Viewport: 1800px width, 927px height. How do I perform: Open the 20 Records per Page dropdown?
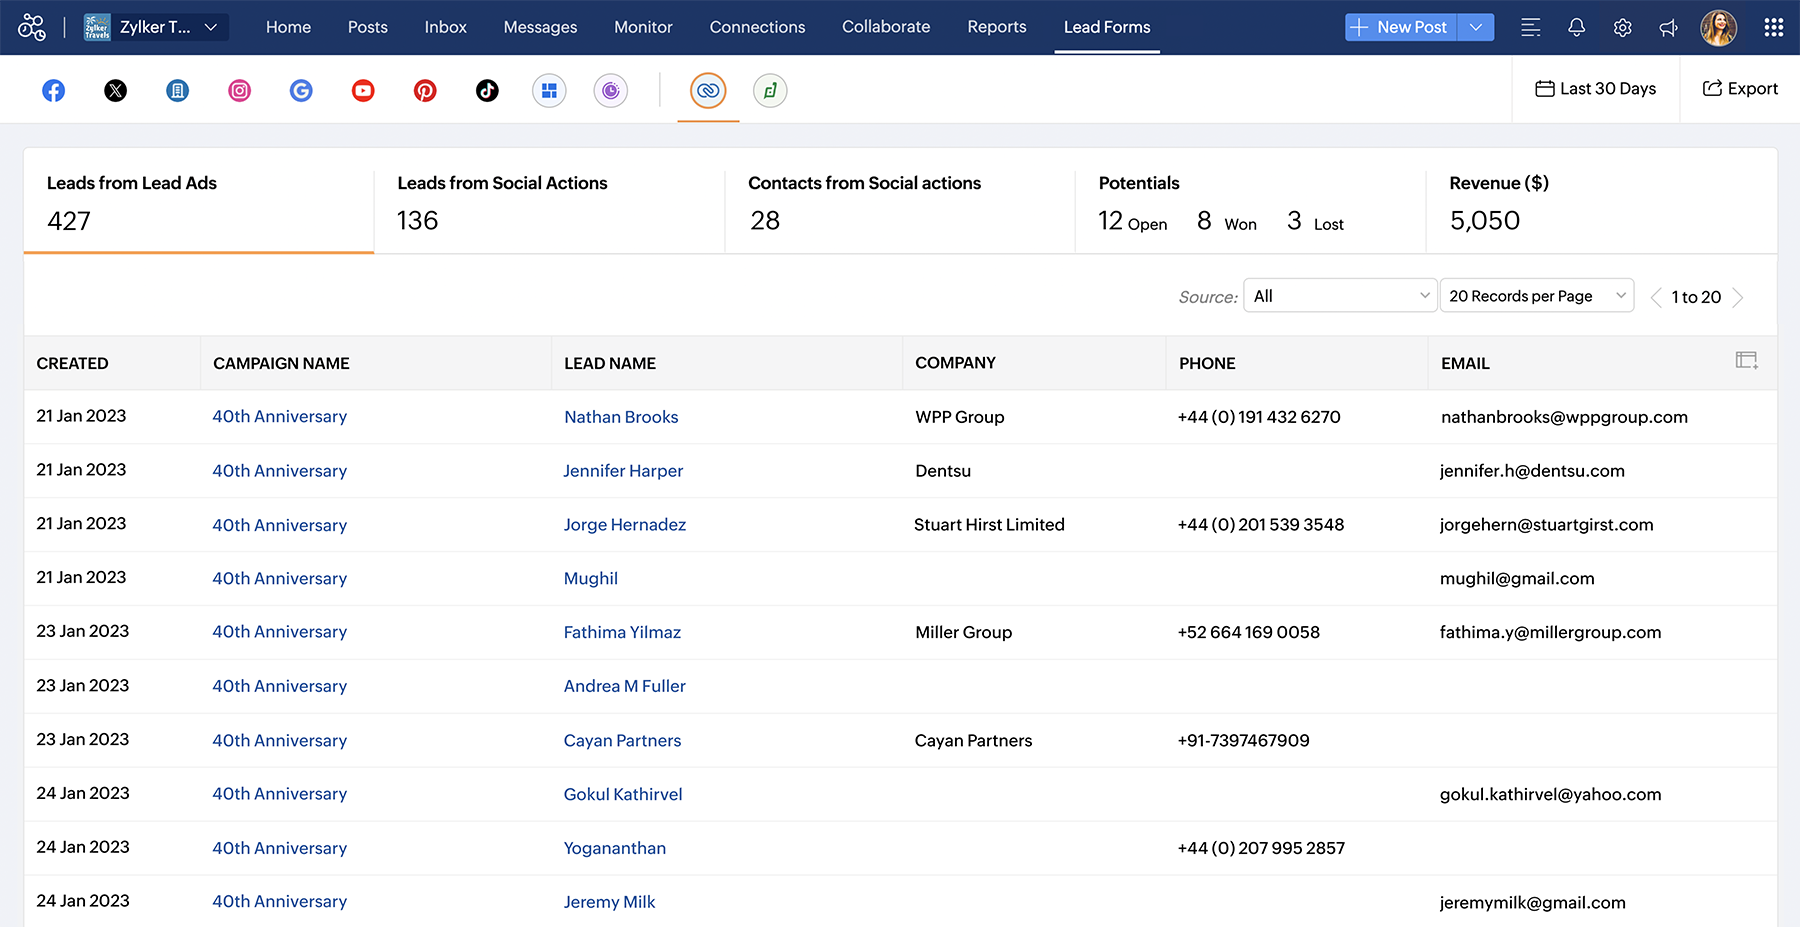pos(1537,296)
